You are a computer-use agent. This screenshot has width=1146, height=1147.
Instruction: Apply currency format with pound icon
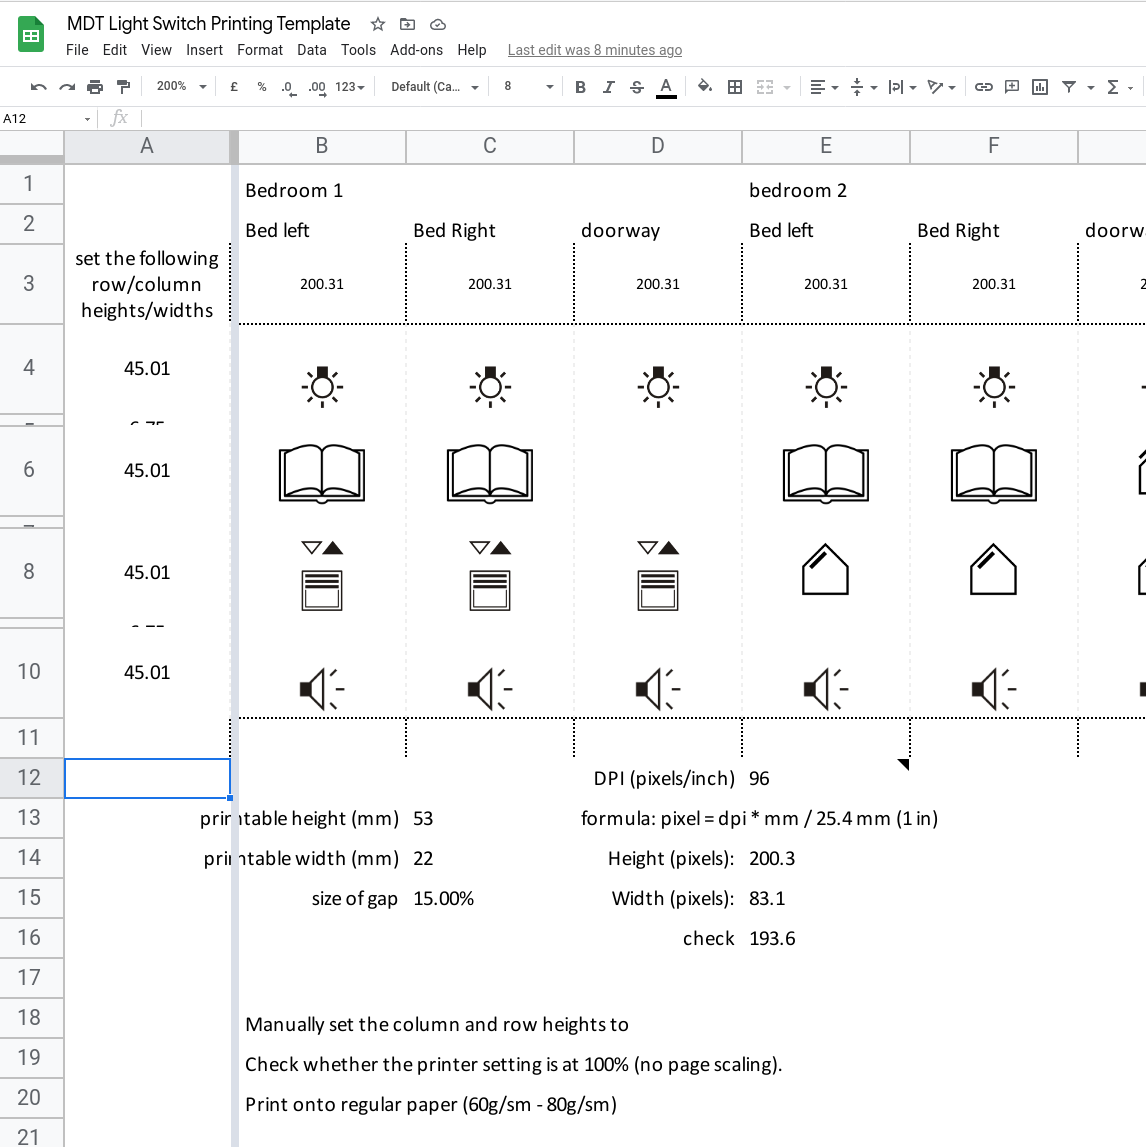pyautogui.click(x=234, y=87)
